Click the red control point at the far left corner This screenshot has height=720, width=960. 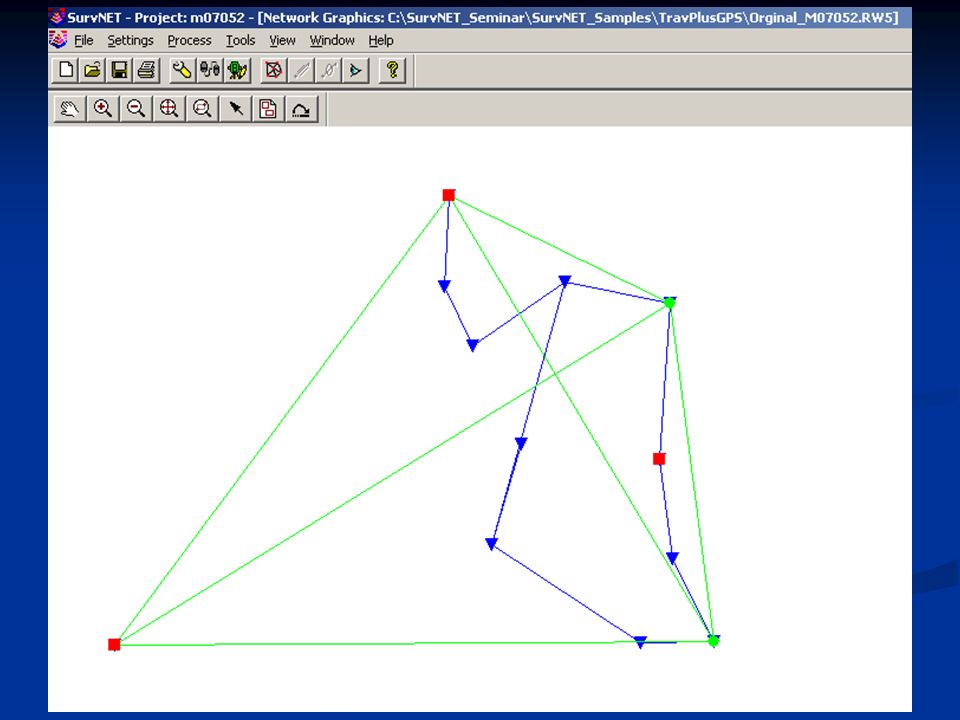(114, 645)
